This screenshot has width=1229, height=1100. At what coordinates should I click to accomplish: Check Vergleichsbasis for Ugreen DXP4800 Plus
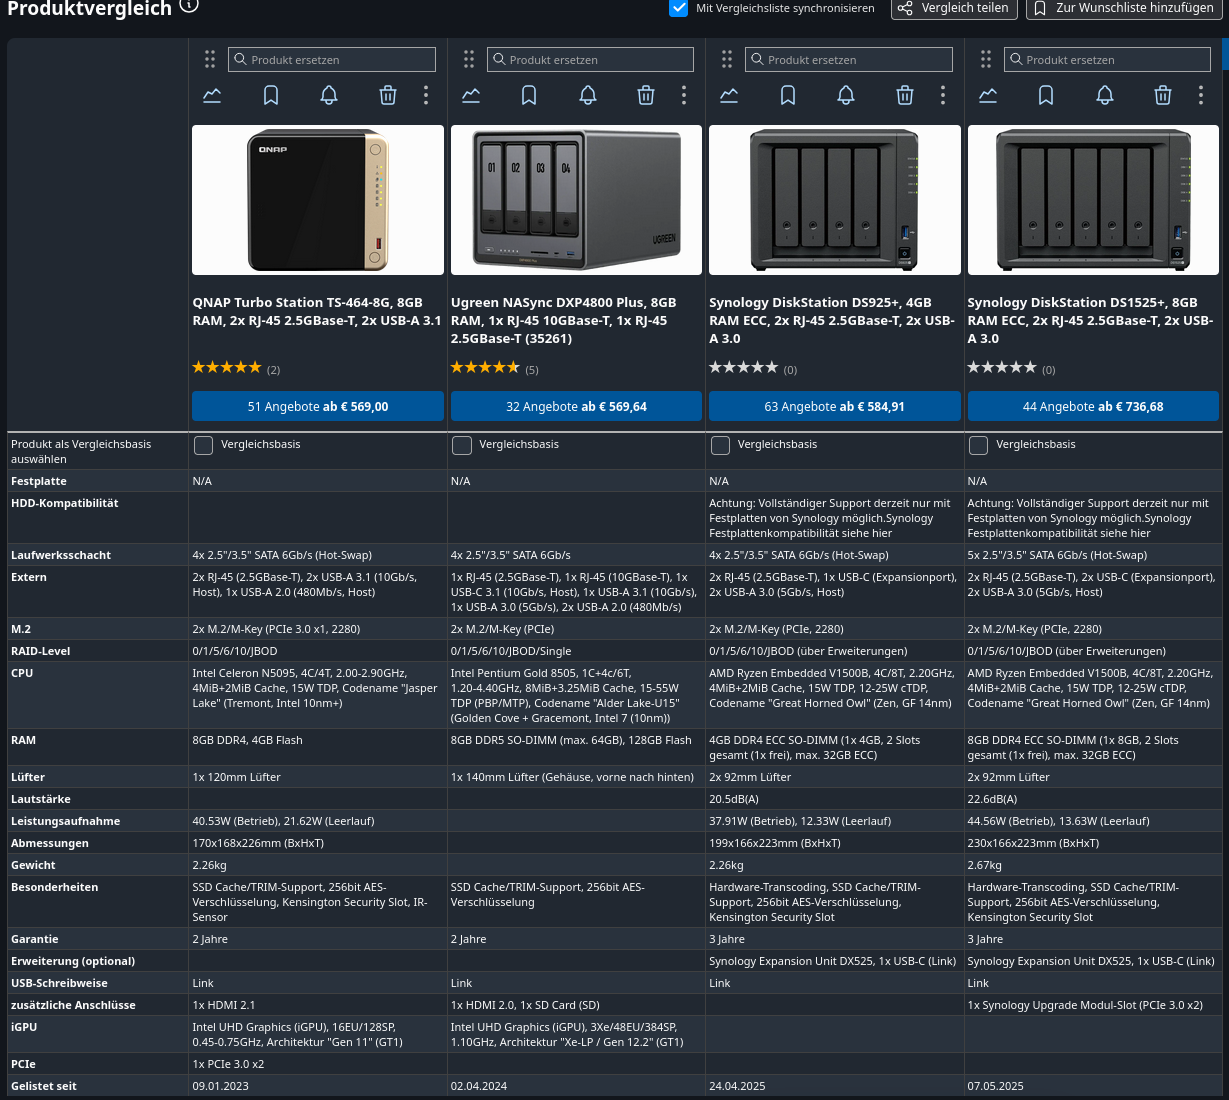(462, 445)
